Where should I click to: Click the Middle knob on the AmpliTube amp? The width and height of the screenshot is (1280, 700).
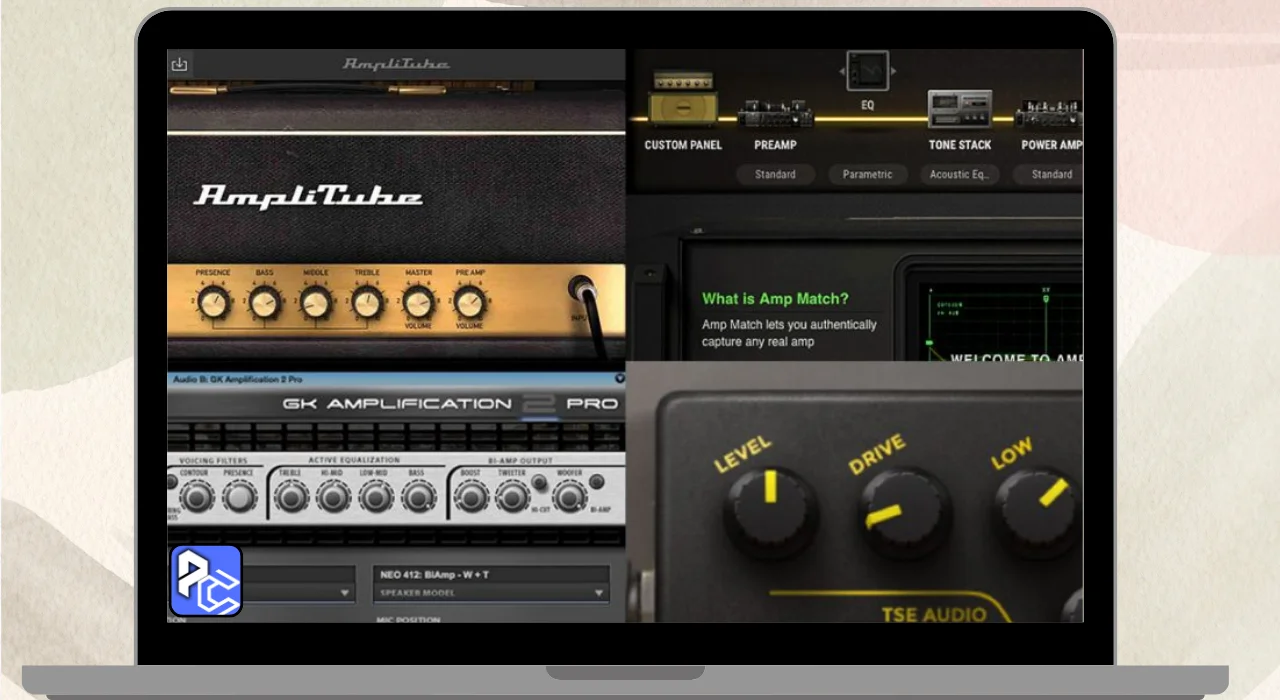coord(315,302)
